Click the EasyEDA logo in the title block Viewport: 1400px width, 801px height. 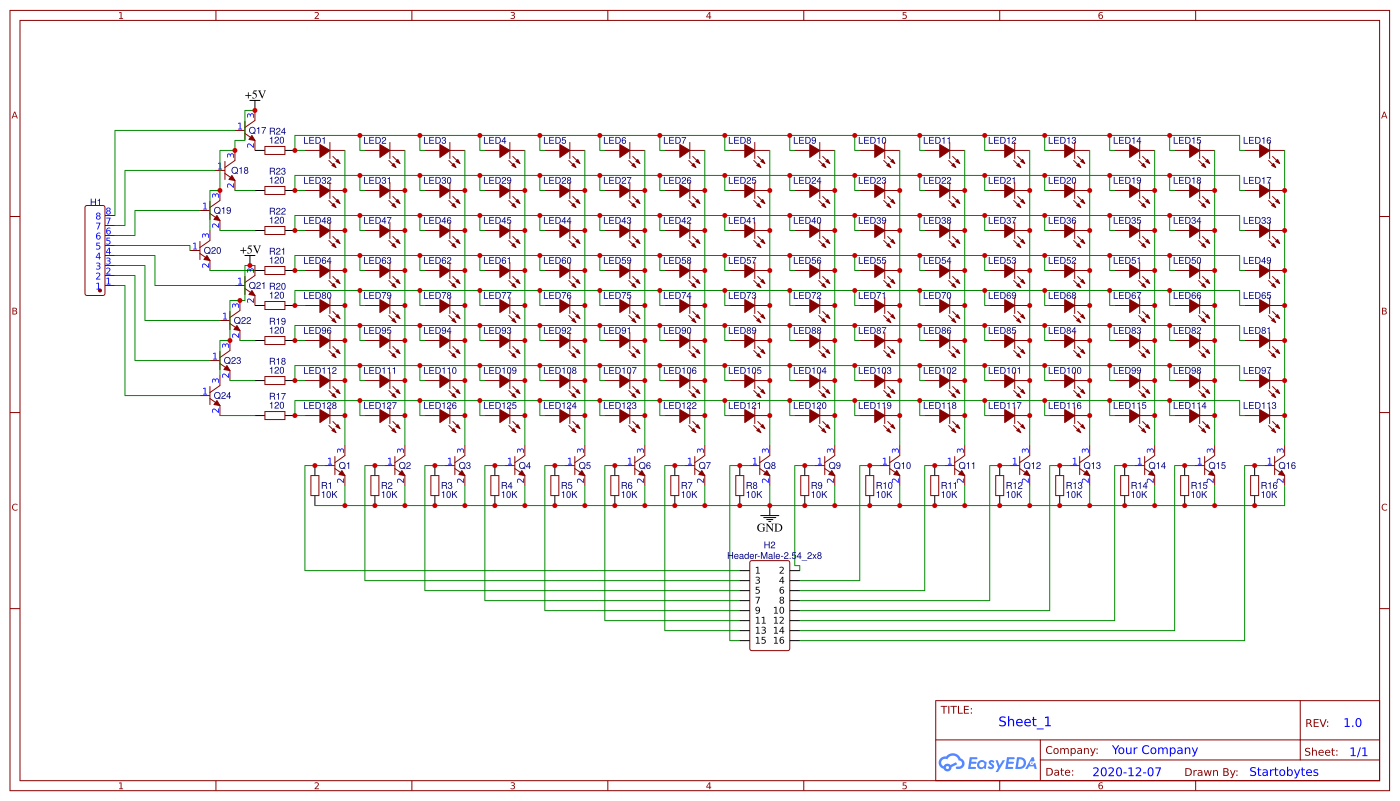pyautogui.click(x=988, y=761)
